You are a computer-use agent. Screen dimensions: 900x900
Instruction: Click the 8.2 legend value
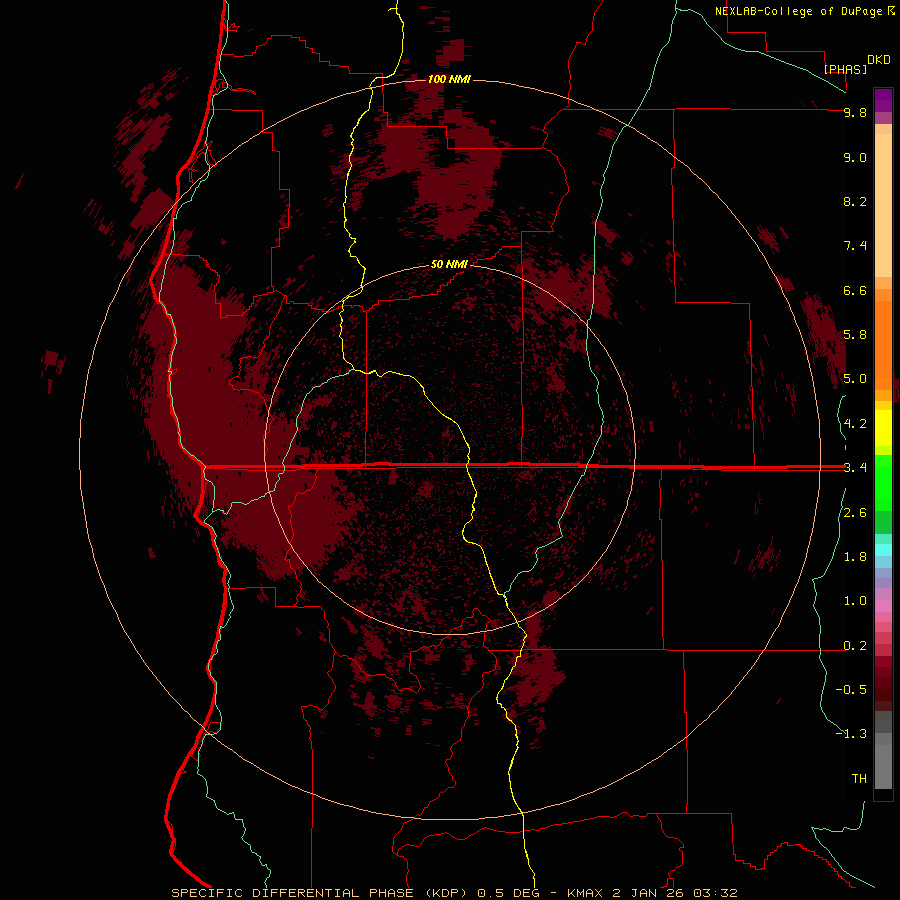855,201
